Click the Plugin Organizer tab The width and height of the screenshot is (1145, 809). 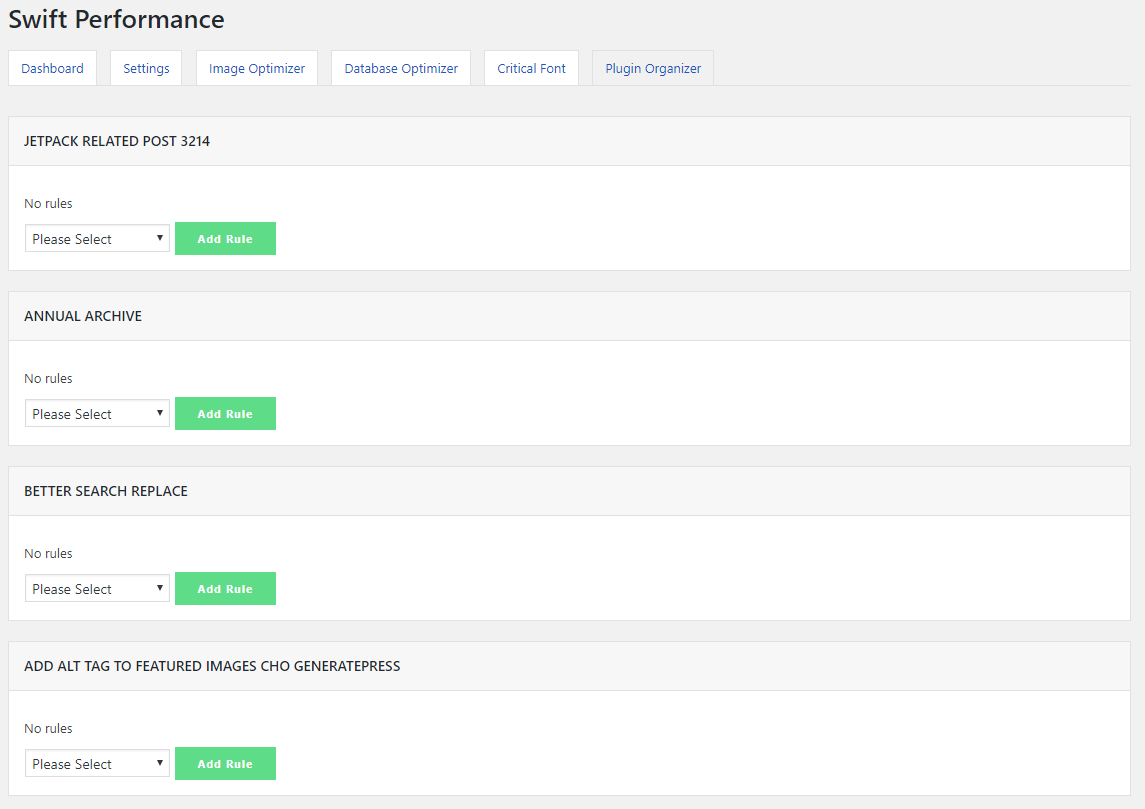(653, 68)
